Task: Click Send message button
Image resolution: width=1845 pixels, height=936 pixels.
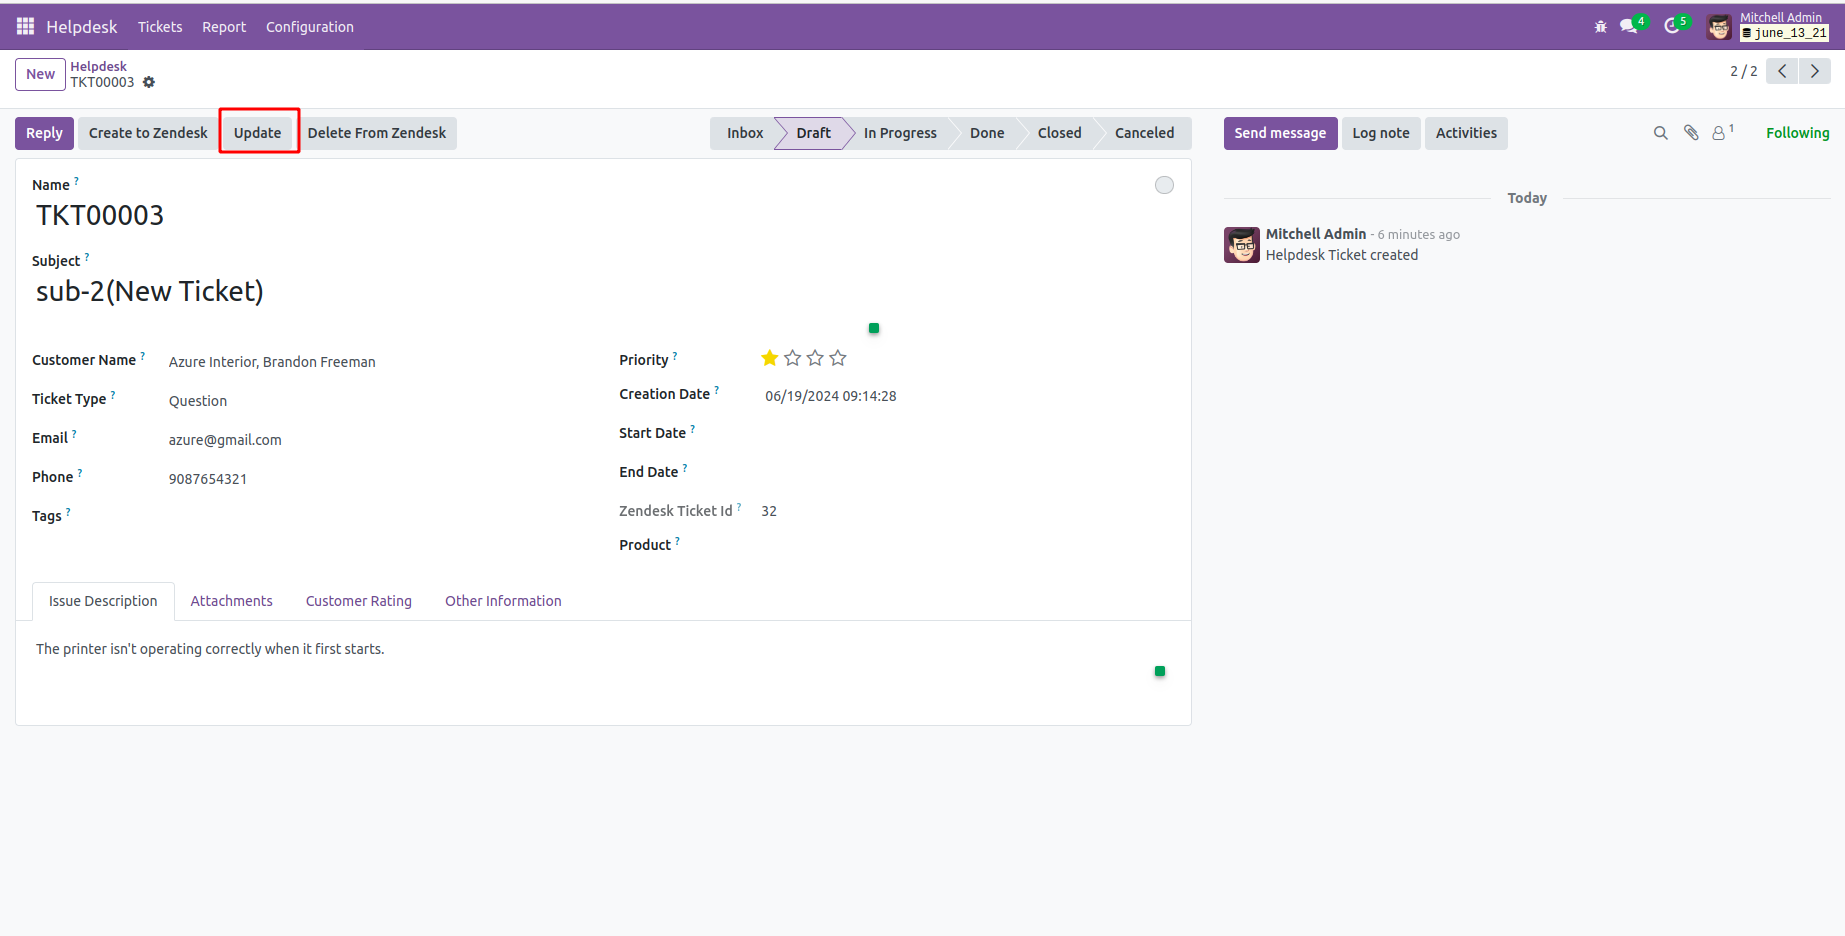Action: 1280,133
